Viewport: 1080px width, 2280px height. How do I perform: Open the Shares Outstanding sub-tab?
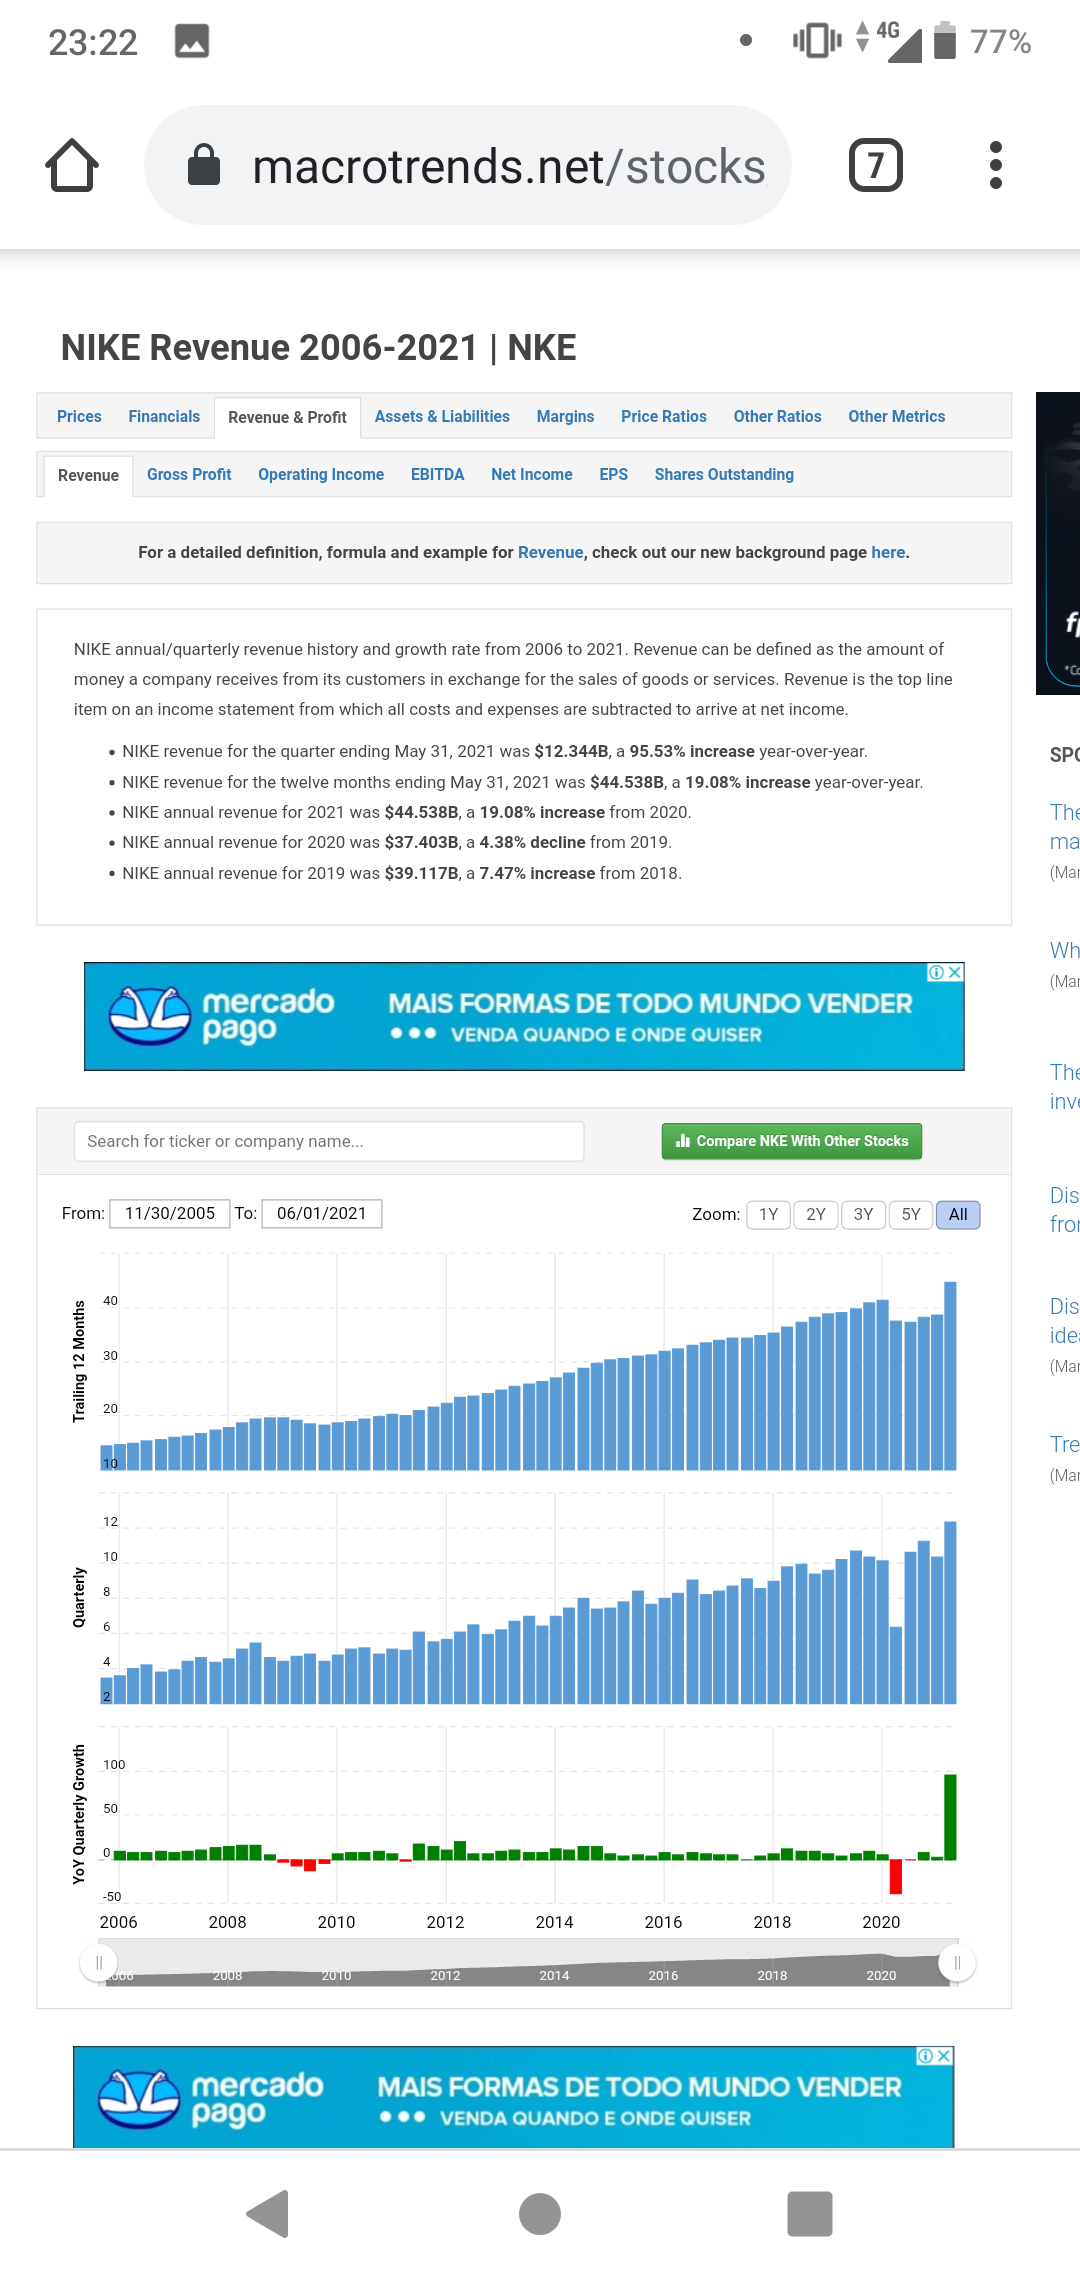724,474
